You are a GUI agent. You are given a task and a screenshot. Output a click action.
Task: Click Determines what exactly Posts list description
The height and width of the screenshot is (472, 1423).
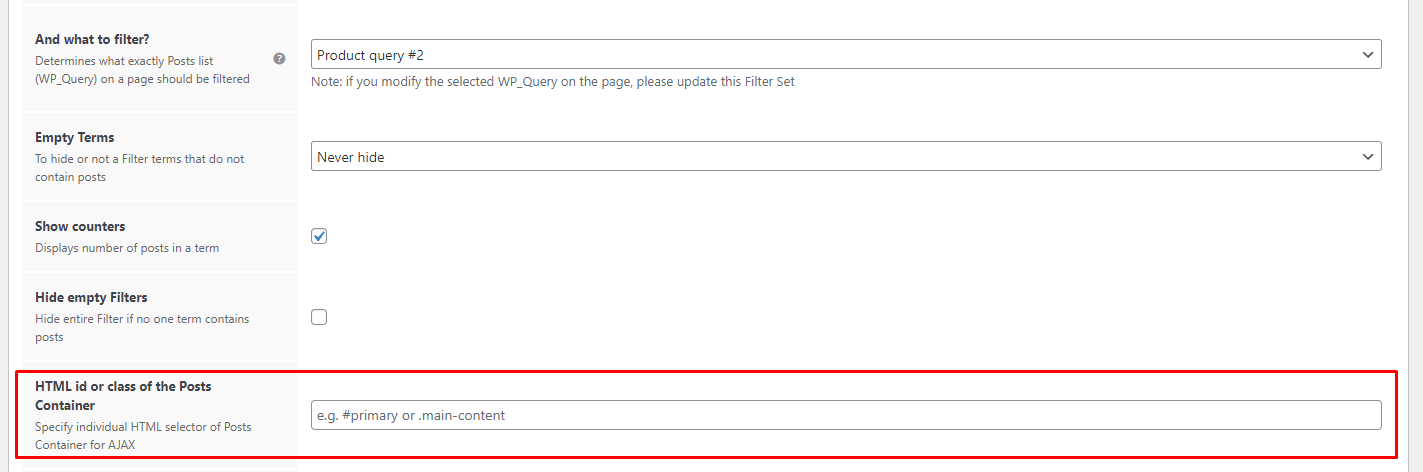(142, 70)
